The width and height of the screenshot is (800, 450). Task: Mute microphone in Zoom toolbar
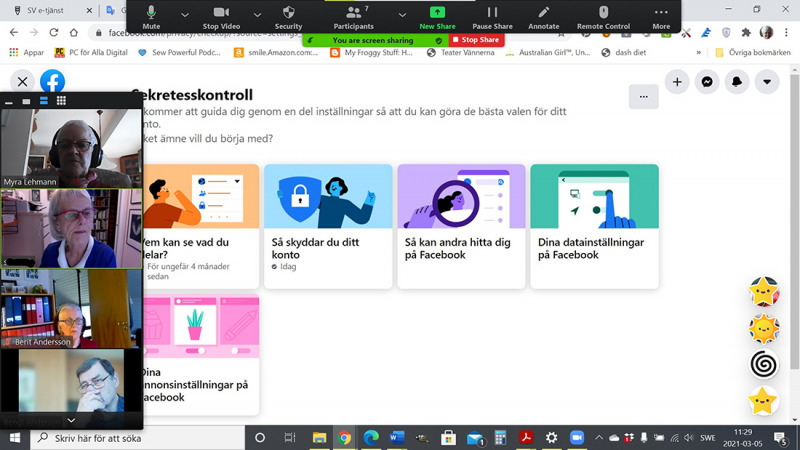coord(151,17)
